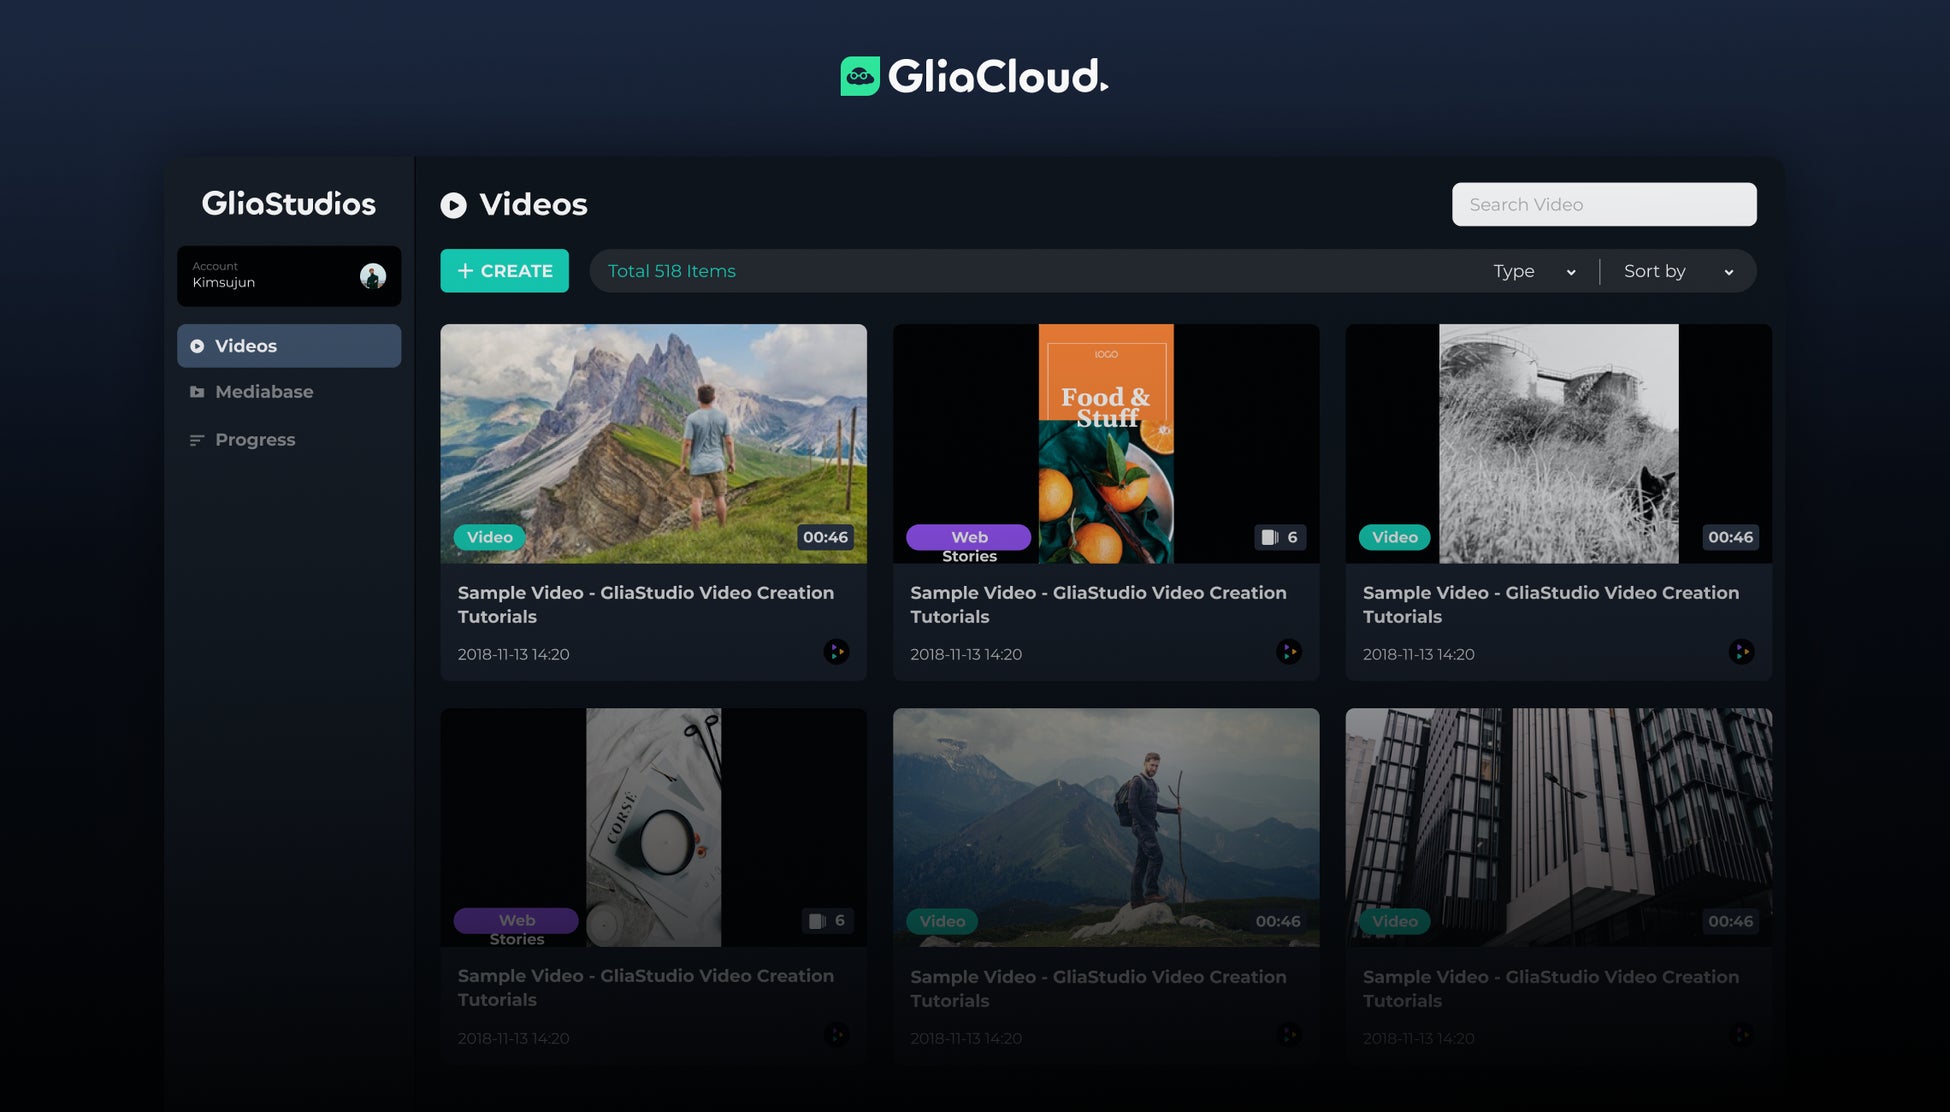Viewport: 1950px width, 1112px height.
Task: Click Mediabase folder icon in sidebar
Action: pyautogui.click(x=197, y=392)
